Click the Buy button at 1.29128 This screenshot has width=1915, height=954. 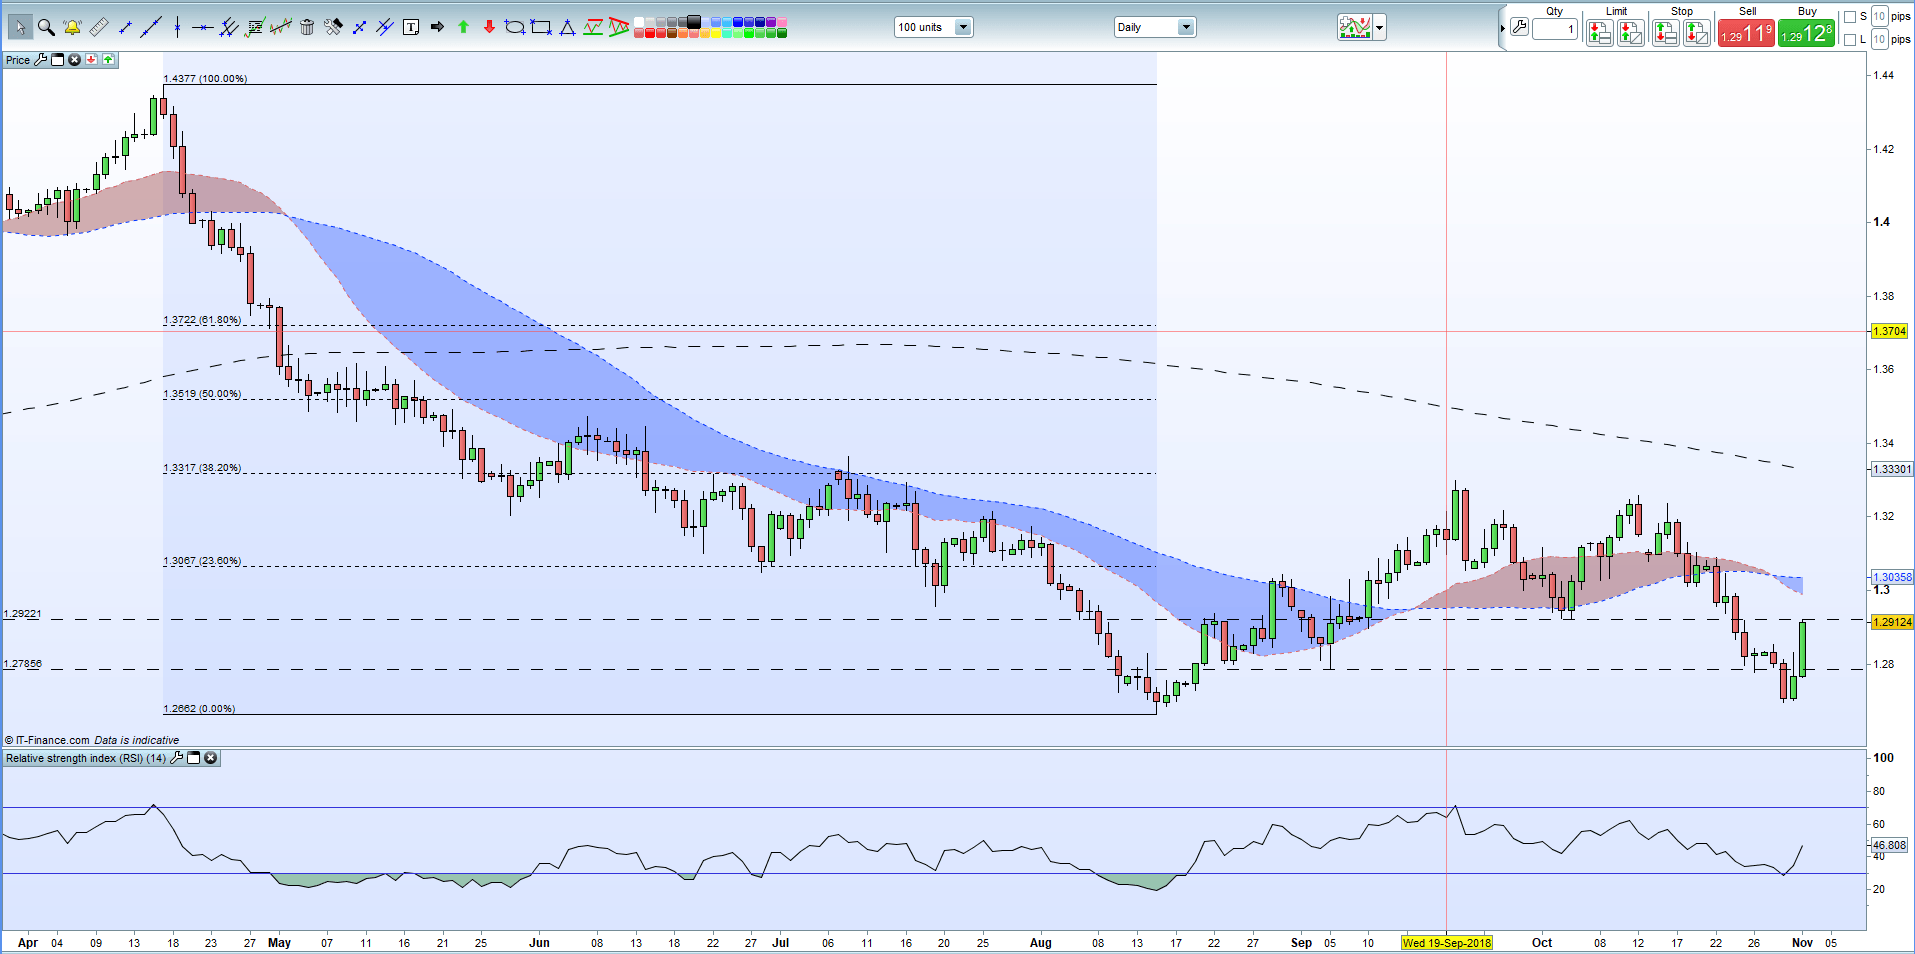click(x=1806, y=33)
